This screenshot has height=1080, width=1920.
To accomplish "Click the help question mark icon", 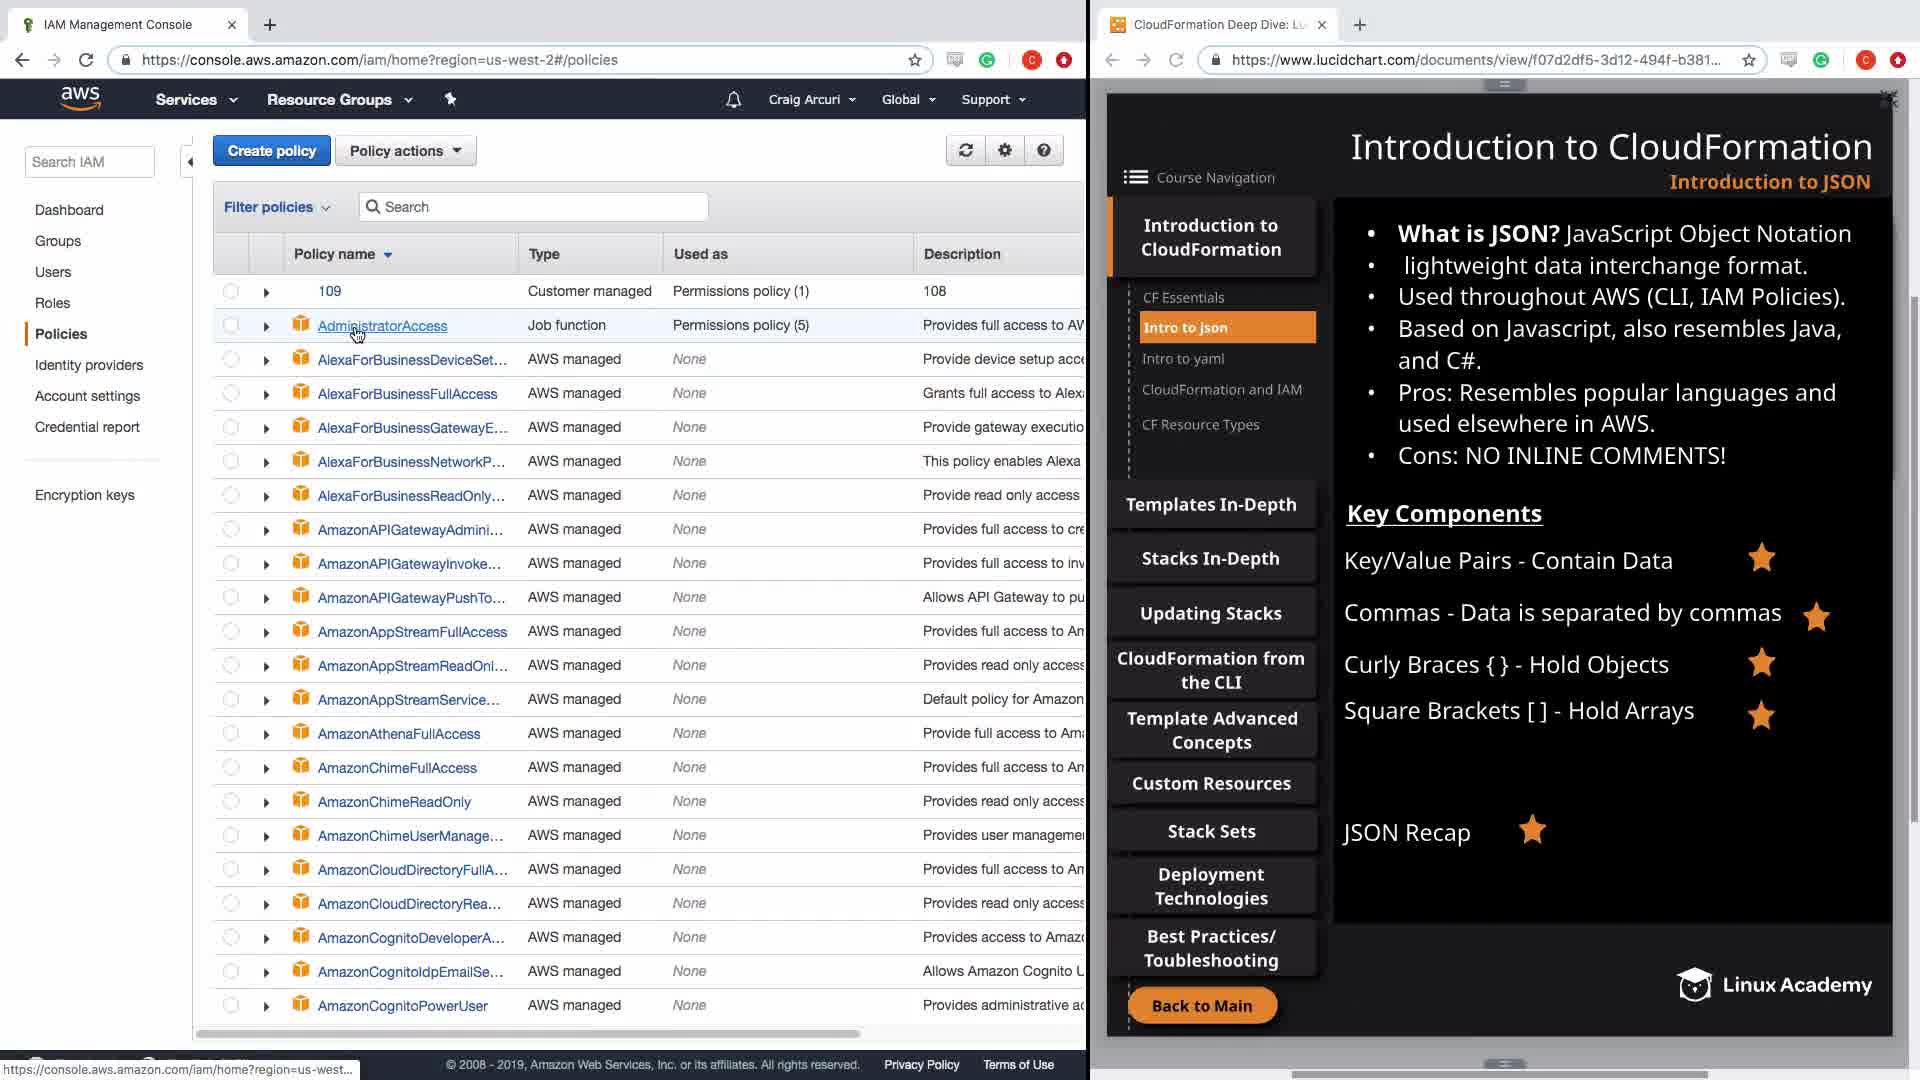I will tap(1043, 151).
